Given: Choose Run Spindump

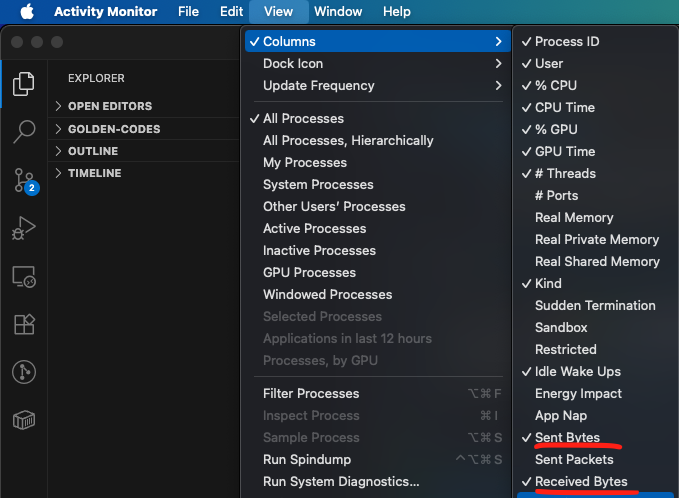Looking at the screenshot, I should click(378, 459).
